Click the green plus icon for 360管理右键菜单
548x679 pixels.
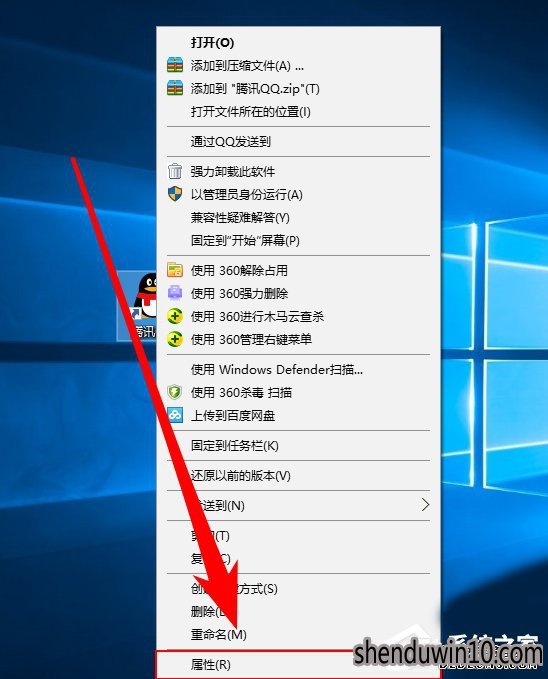175,339
